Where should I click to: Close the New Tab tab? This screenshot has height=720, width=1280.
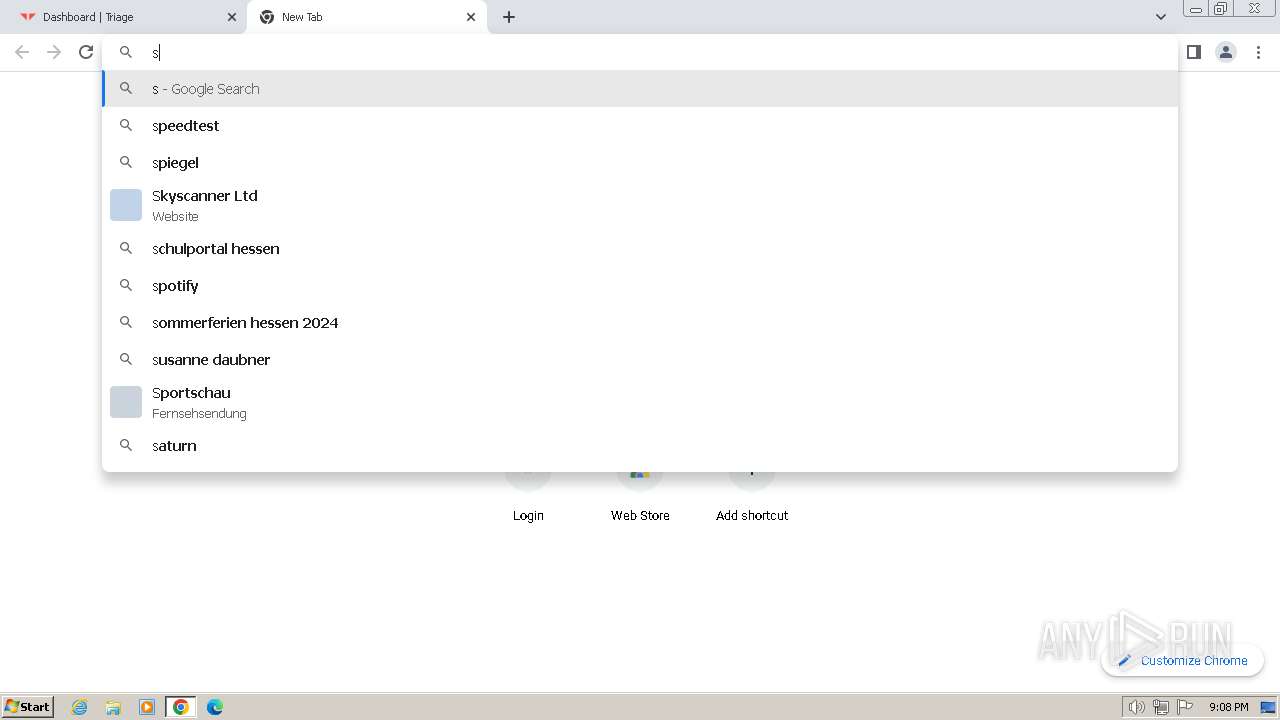(x=471, y=17)
